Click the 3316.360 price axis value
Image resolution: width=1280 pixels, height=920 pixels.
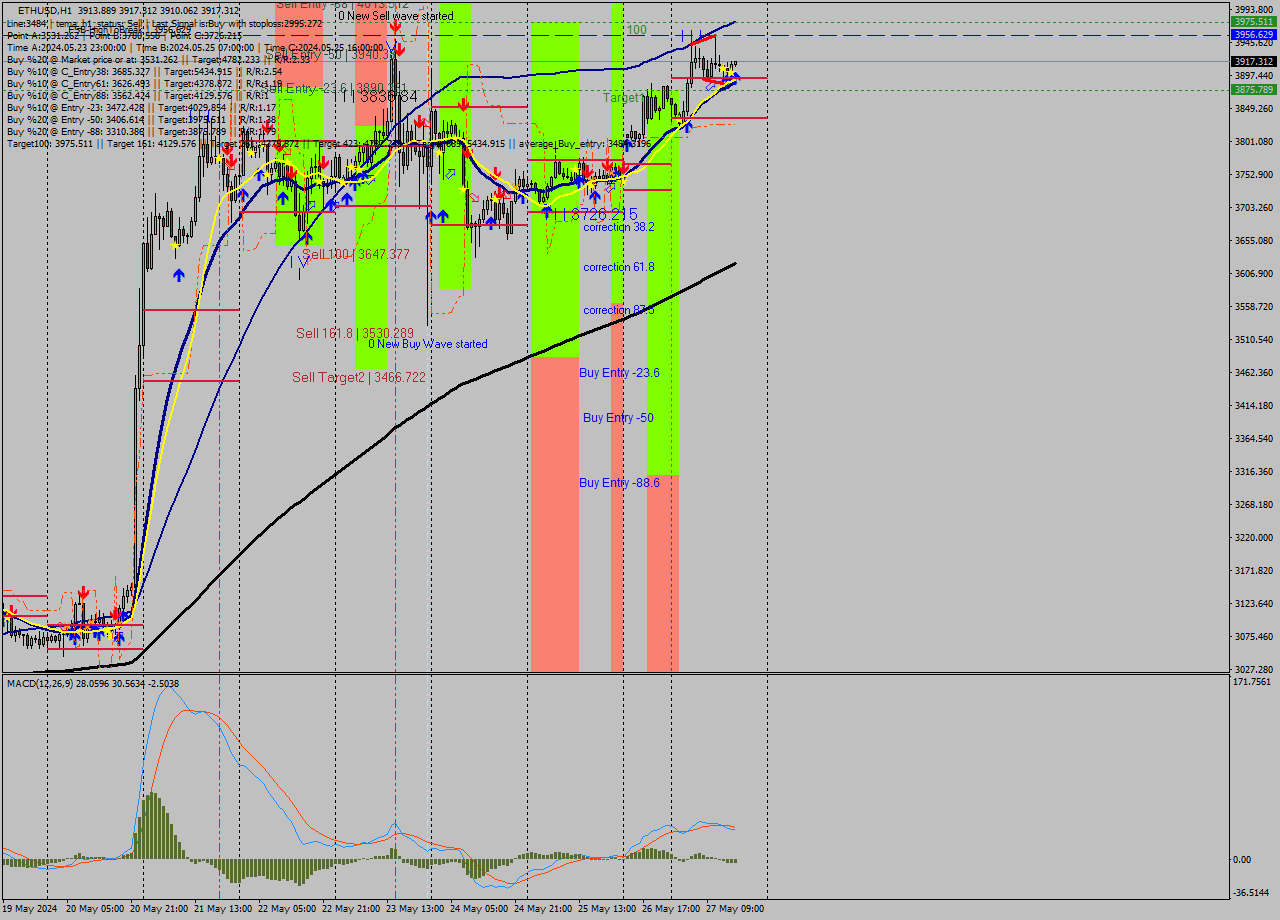(x=1254, y=472)
